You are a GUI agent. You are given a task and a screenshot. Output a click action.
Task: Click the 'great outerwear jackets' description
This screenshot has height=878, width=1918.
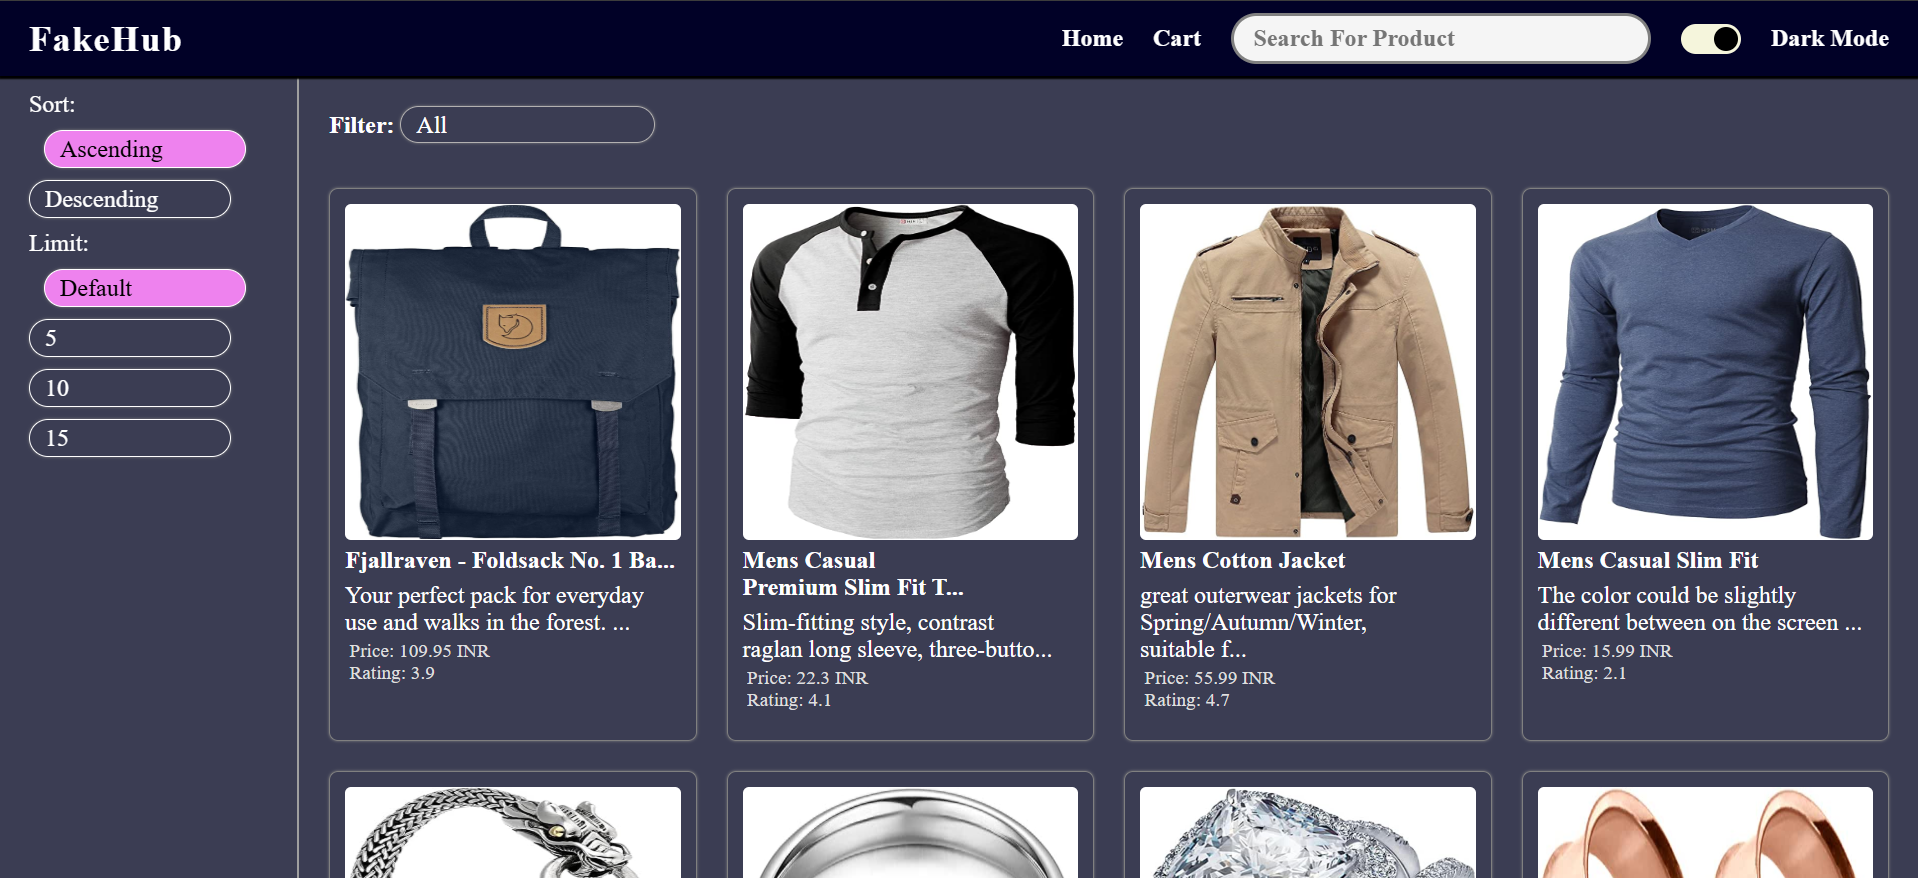pyautogui.click(x=1268, y=622)
